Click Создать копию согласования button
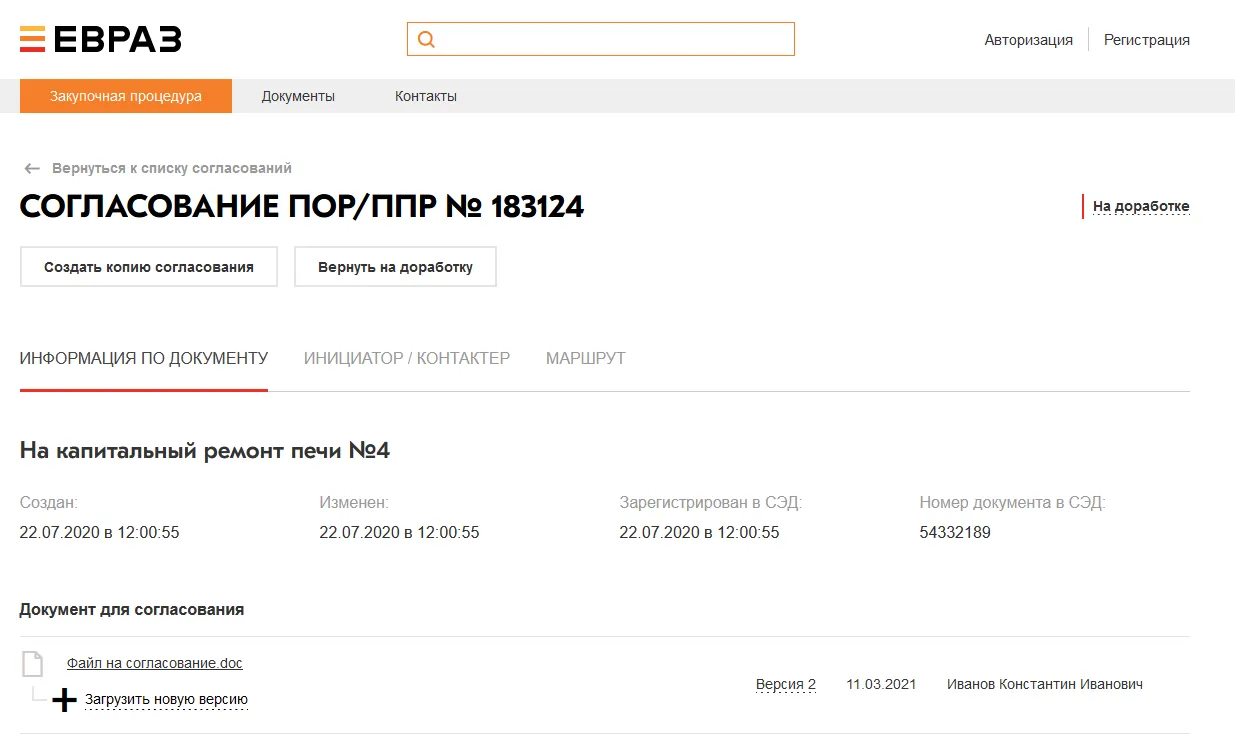1235x752 pixels. [x=148, y=266]
